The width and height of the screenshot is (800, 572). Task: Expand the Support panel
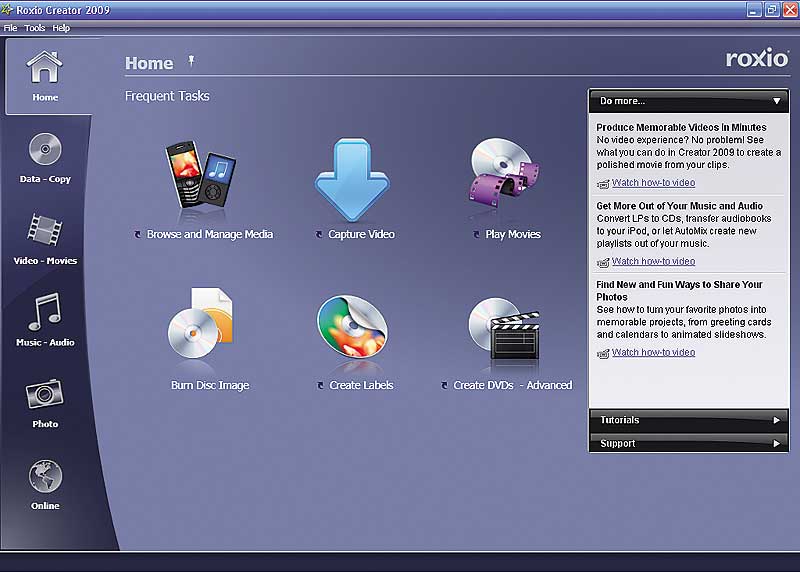coord(689,443)
